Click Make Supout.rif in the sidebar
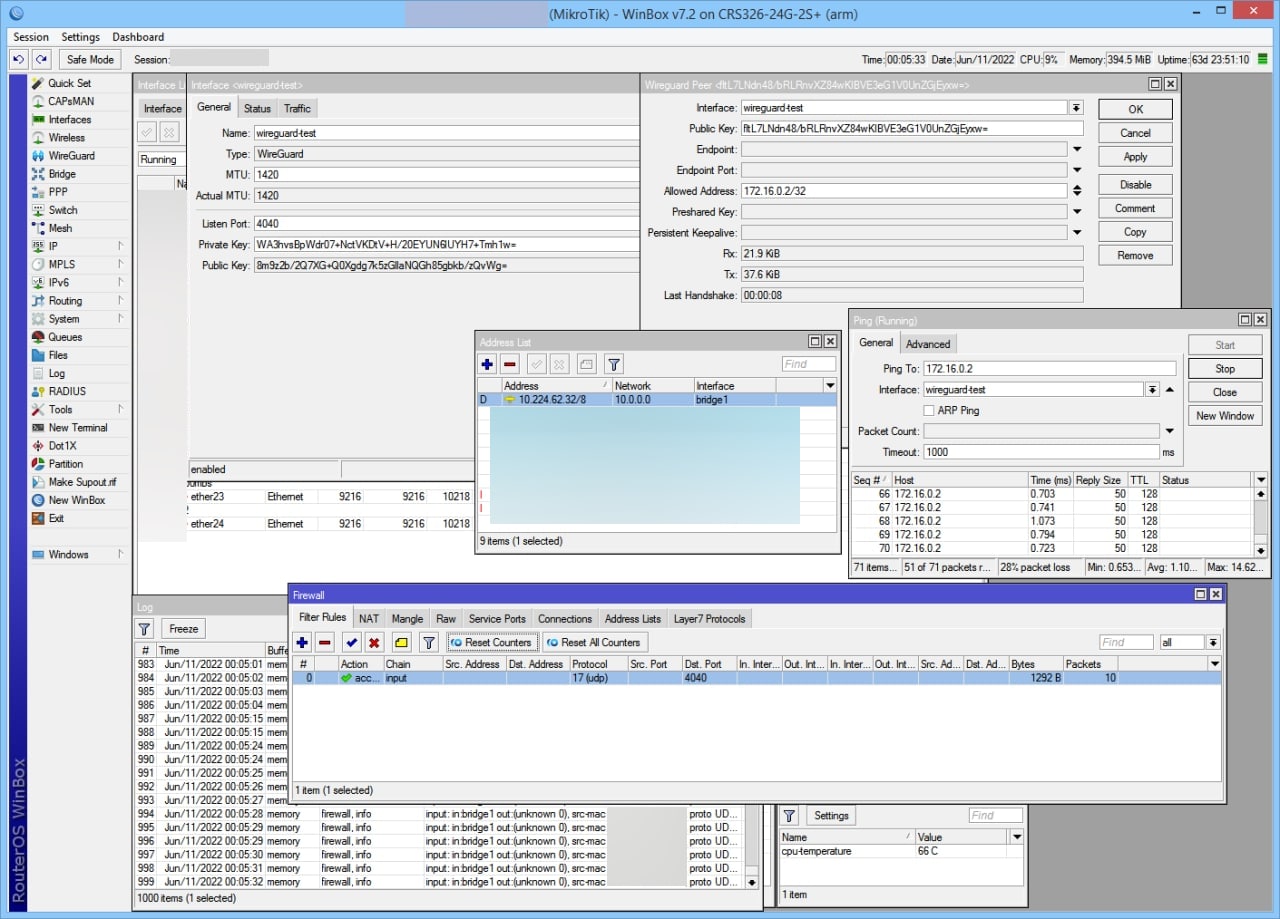This screenshot has width=1280, height=919. pyautogui.click(x=82, y=482)
